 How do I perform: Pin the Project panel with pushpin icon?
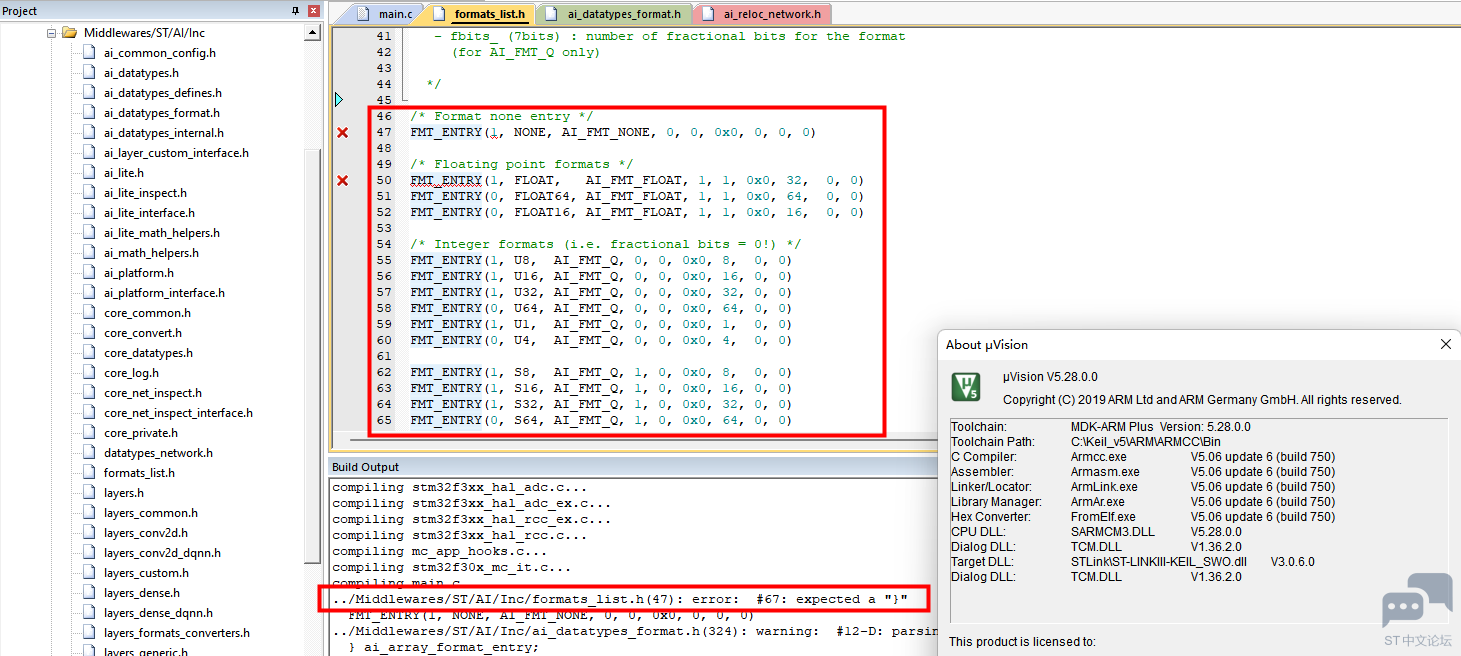pyautogui.click(x=296, y=10)
